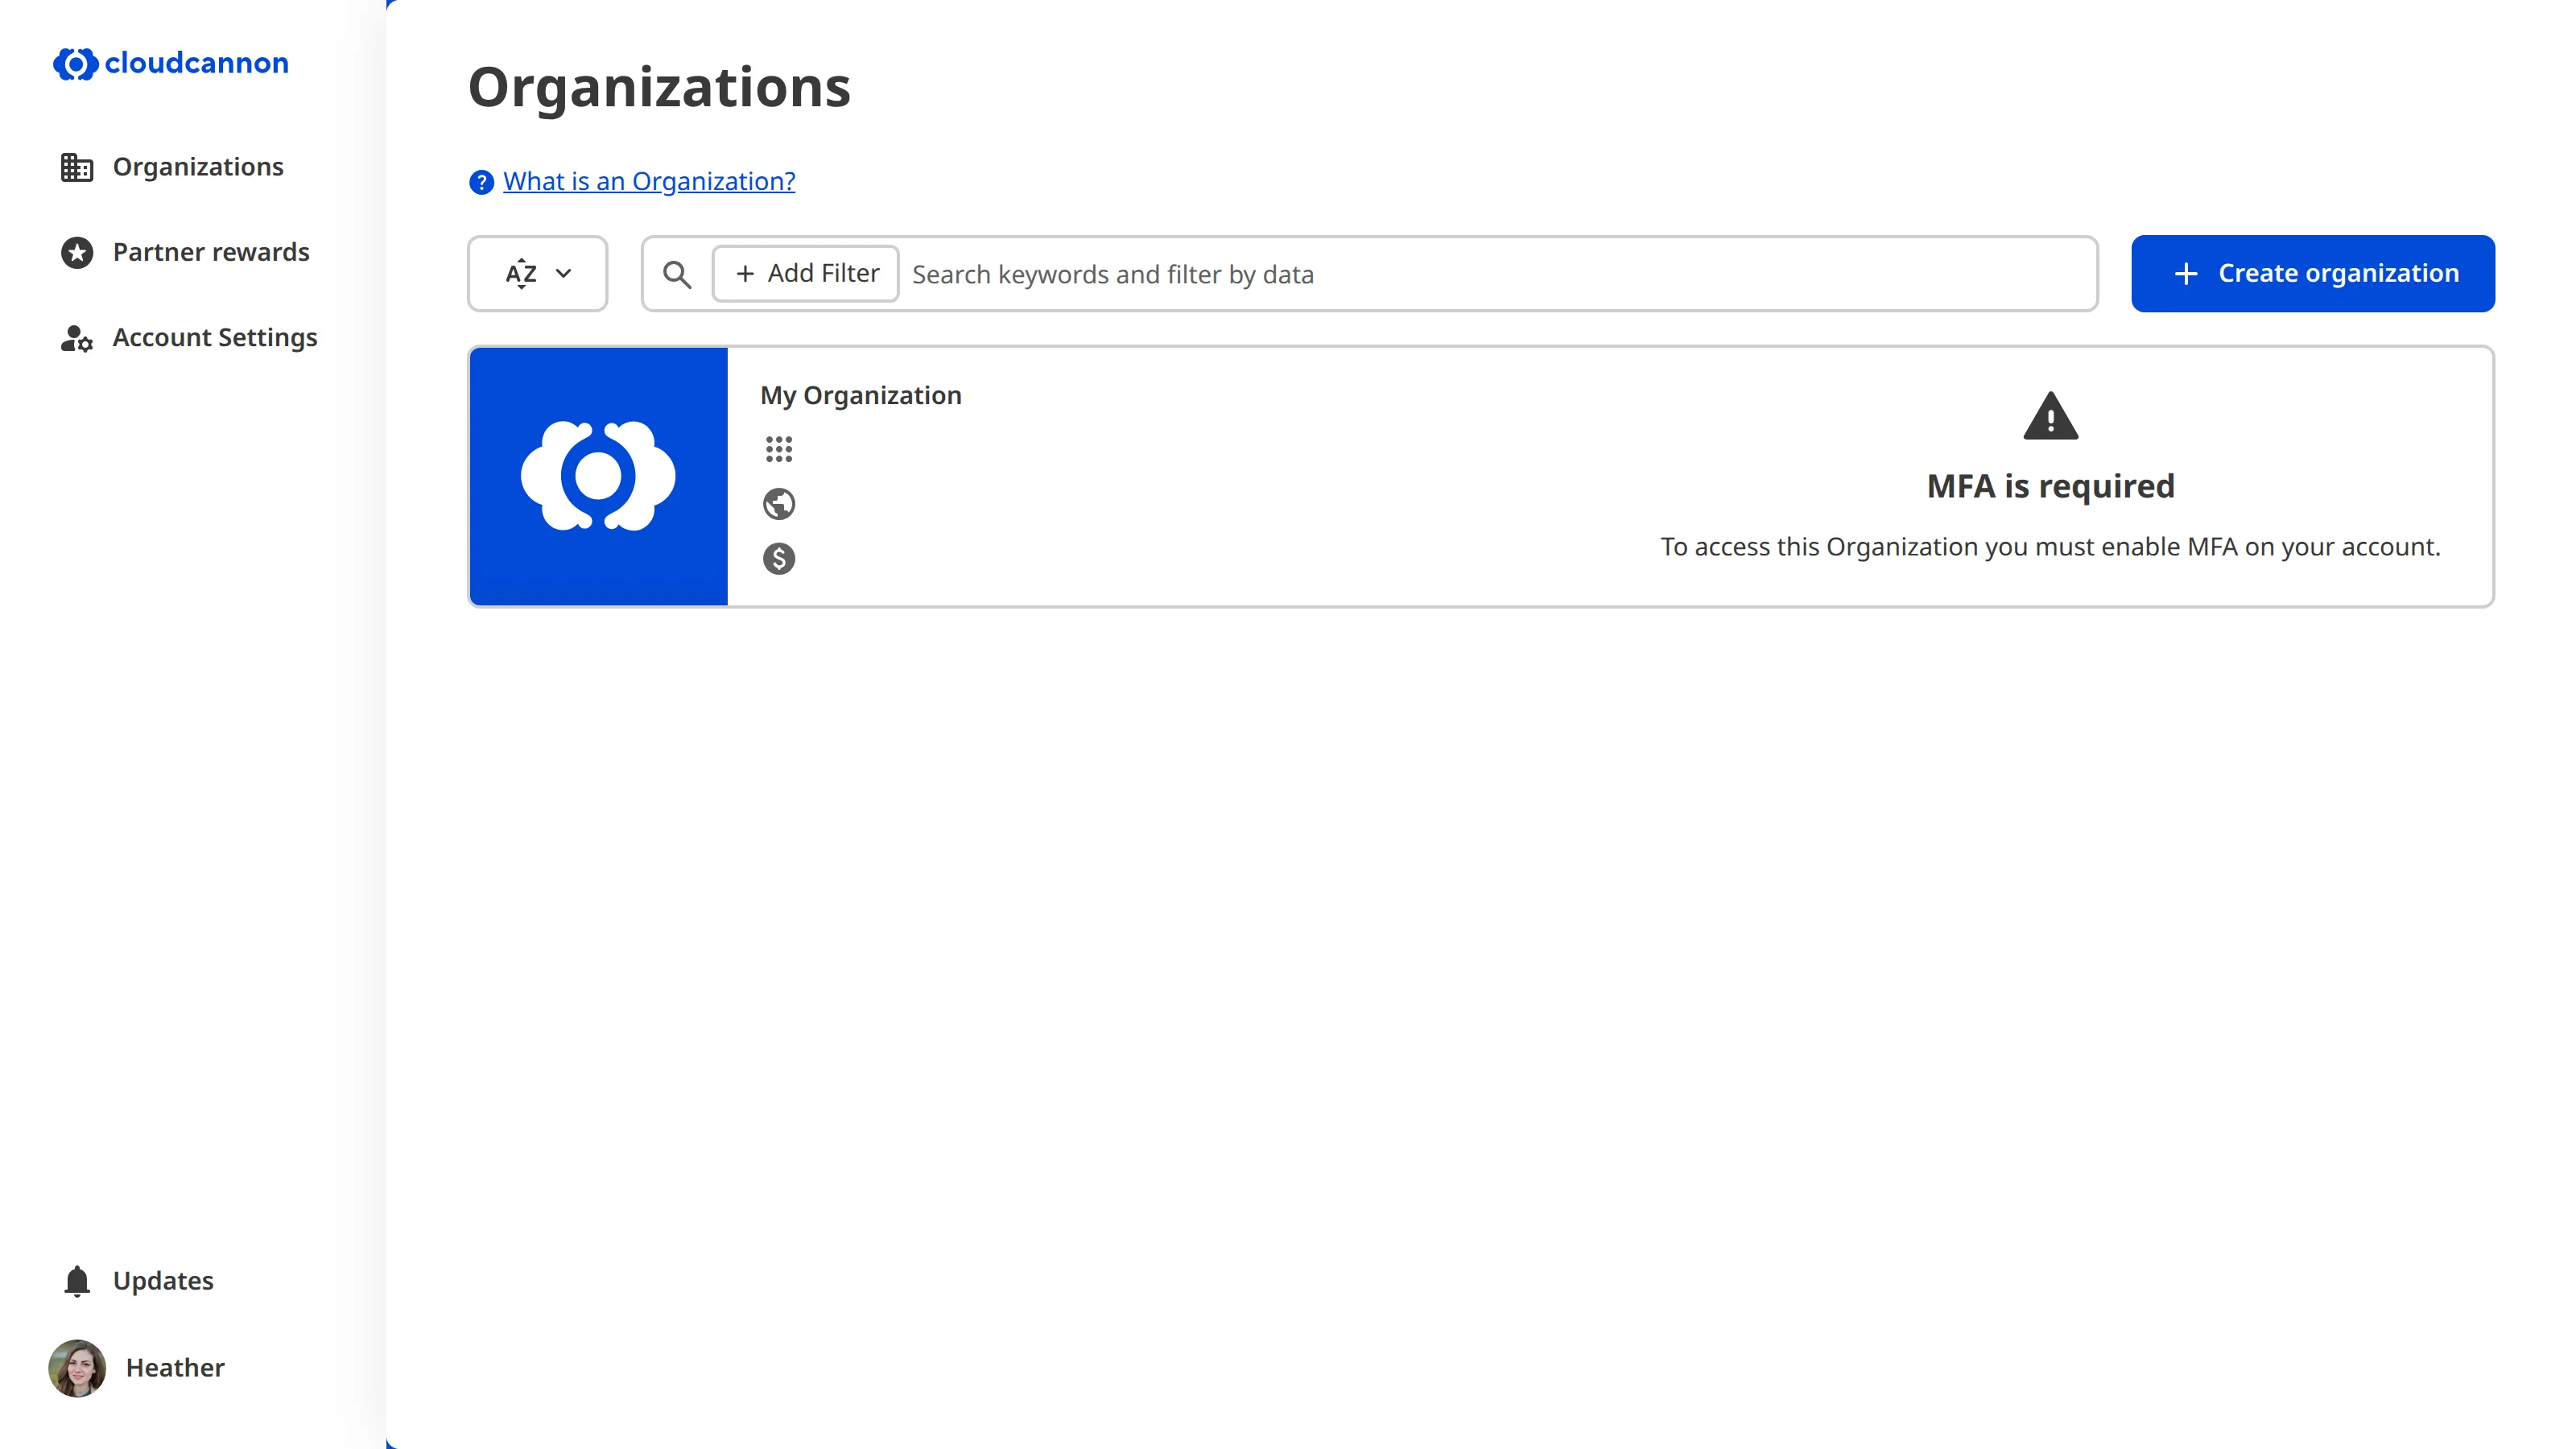Open the What is an Organization link
Image resolution: width=2576 pixels, height=1449 pixels.
pyautogui.click(x=648, y=181)
